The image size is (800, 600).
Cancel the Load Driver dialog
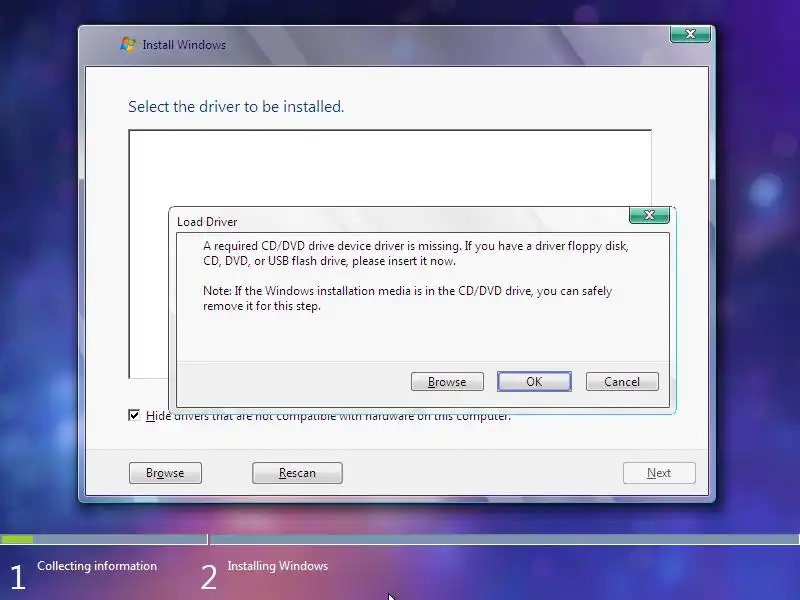click(x=622, y=382)
